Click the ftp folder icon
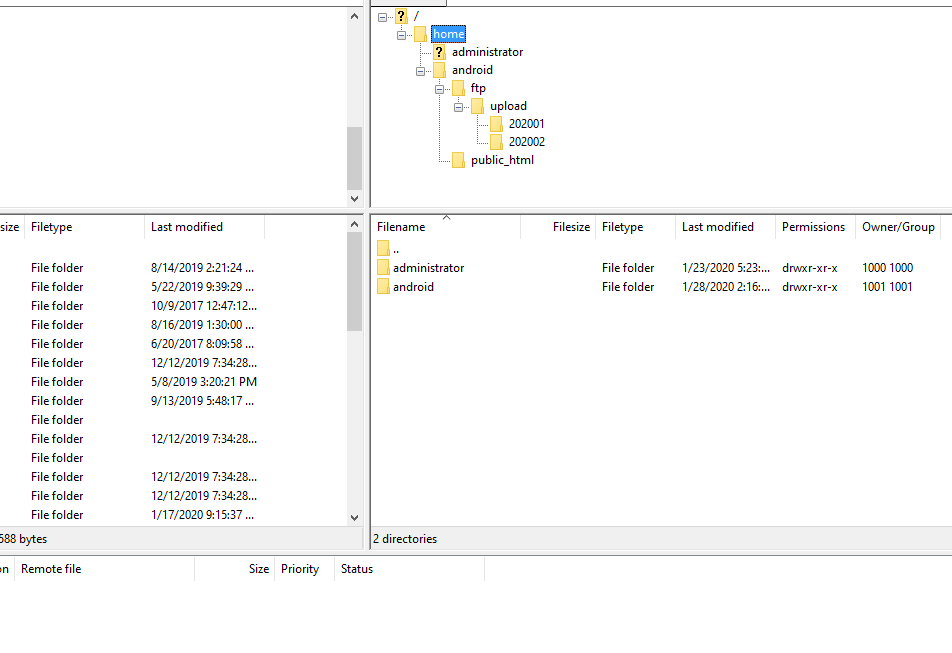 pos(458,89)
